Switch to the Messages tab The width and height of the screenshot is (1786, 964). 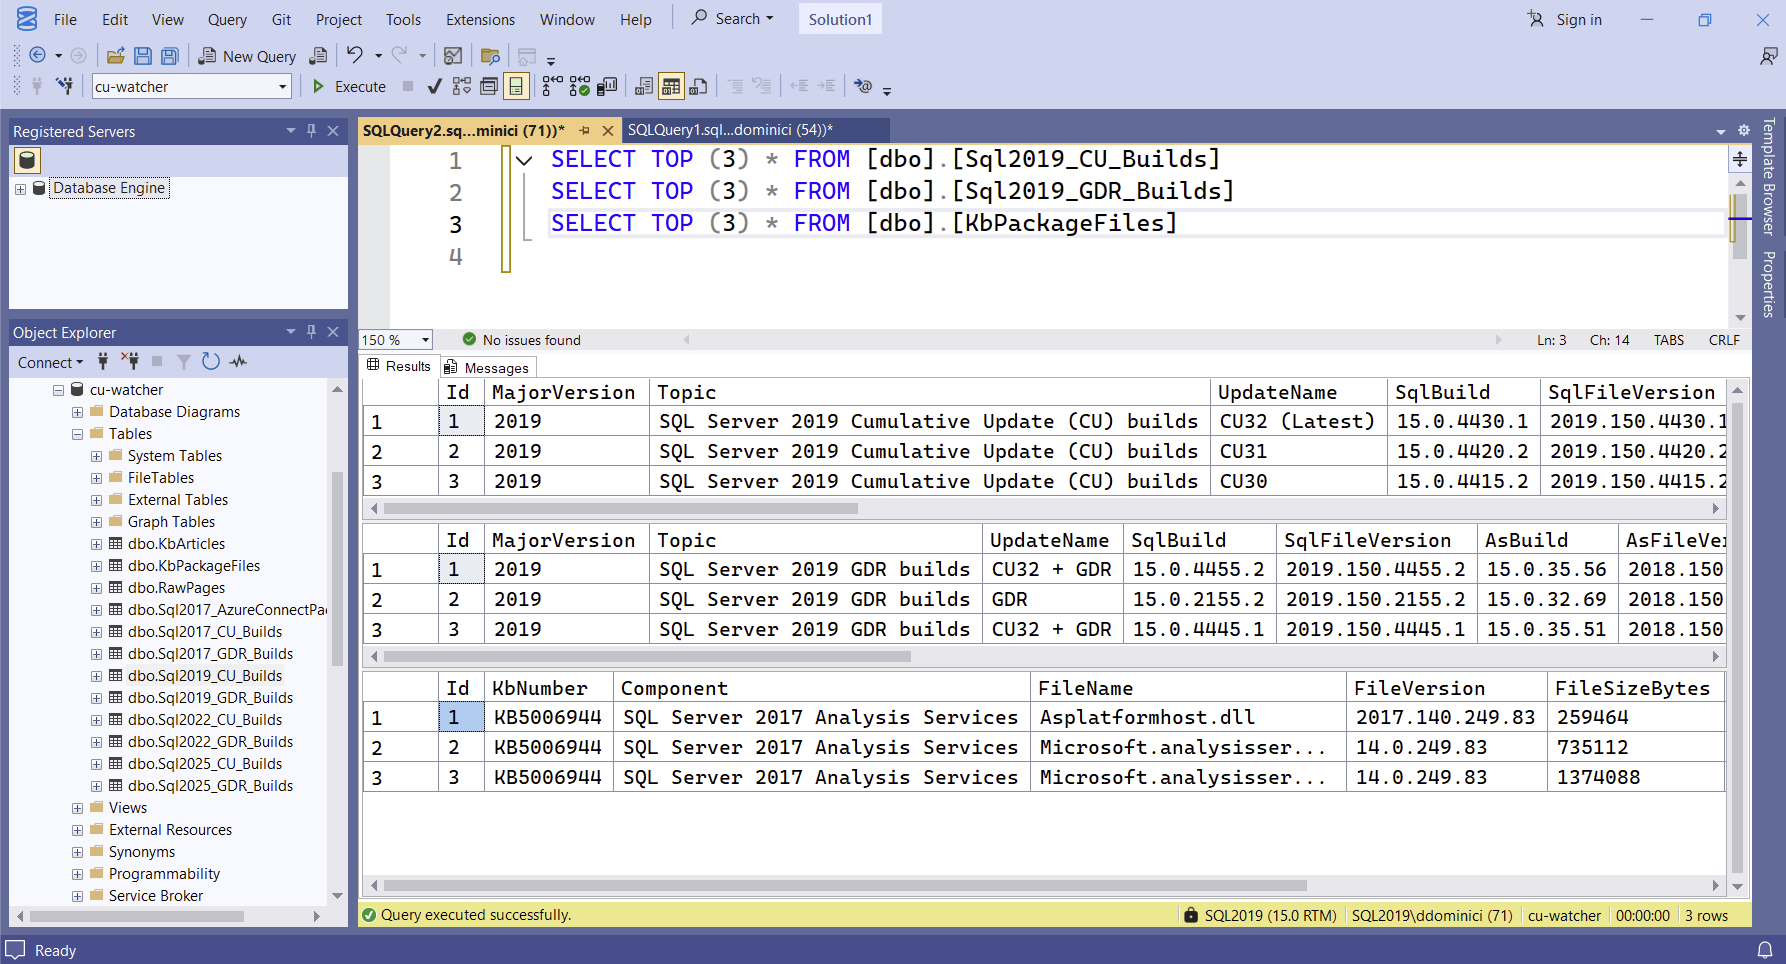pyautogui.click(x=487, y=367)
